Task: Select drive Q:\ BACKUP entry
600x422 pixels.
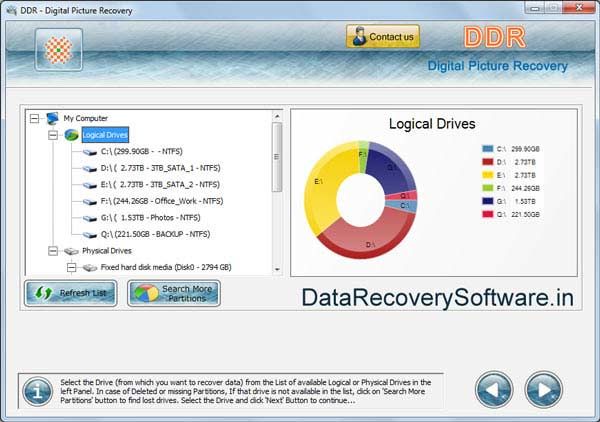Action: [x=155, y=234]
